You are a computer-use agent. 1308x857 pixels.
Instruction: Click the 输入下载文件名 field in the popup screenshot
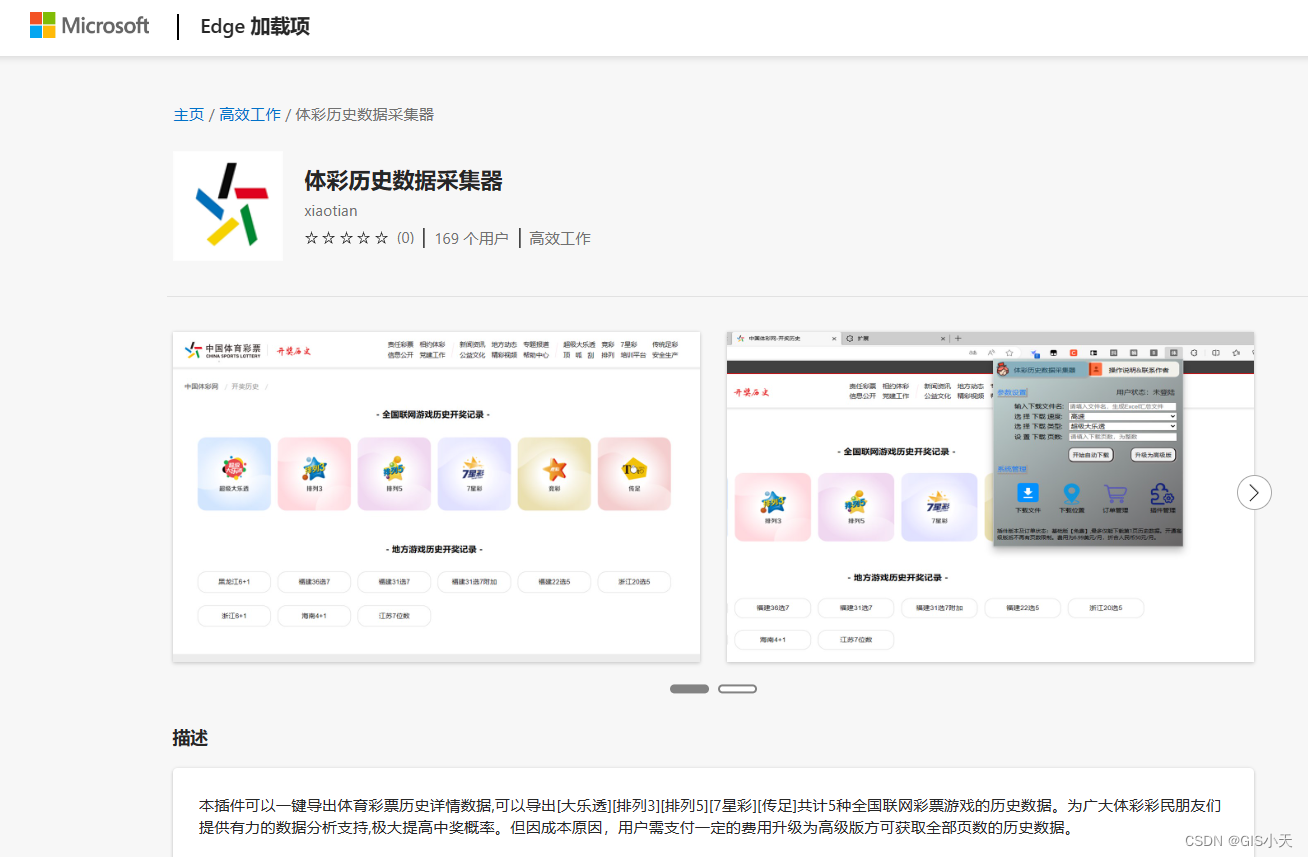click(1122, 406)
